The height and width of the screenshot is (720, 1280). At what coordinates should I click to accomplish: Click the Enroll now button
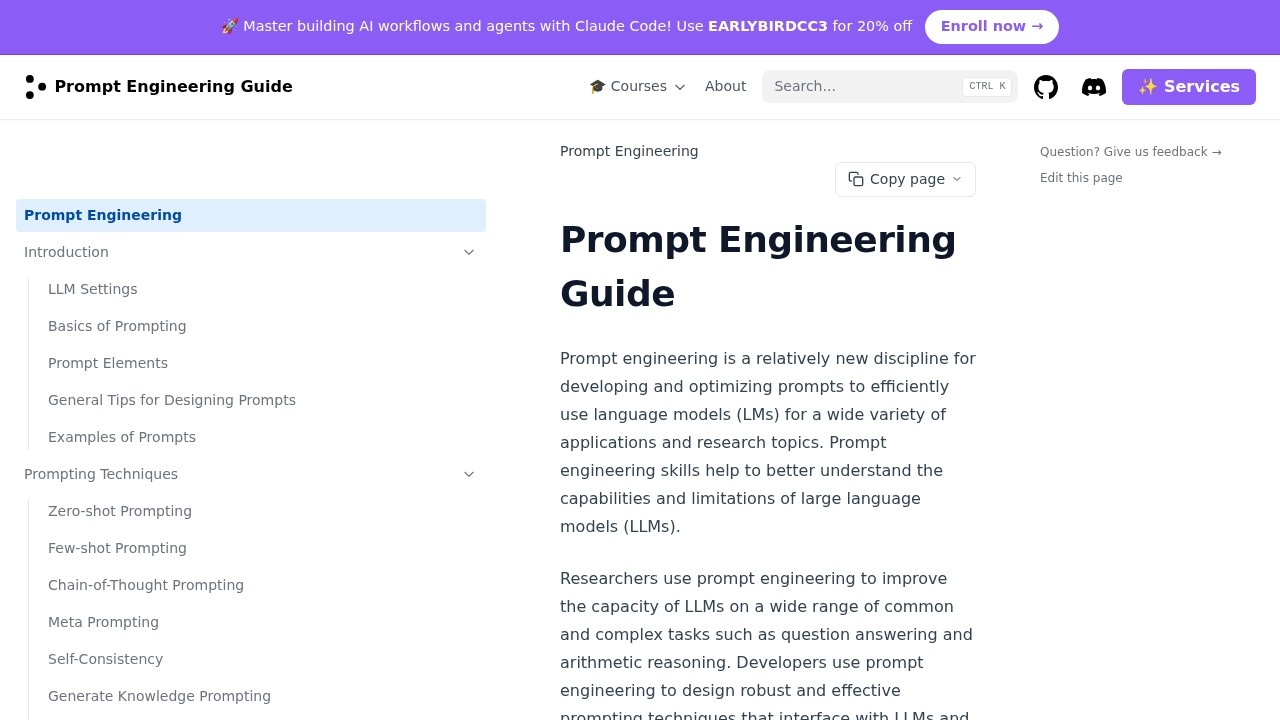[x=991, y=26]
